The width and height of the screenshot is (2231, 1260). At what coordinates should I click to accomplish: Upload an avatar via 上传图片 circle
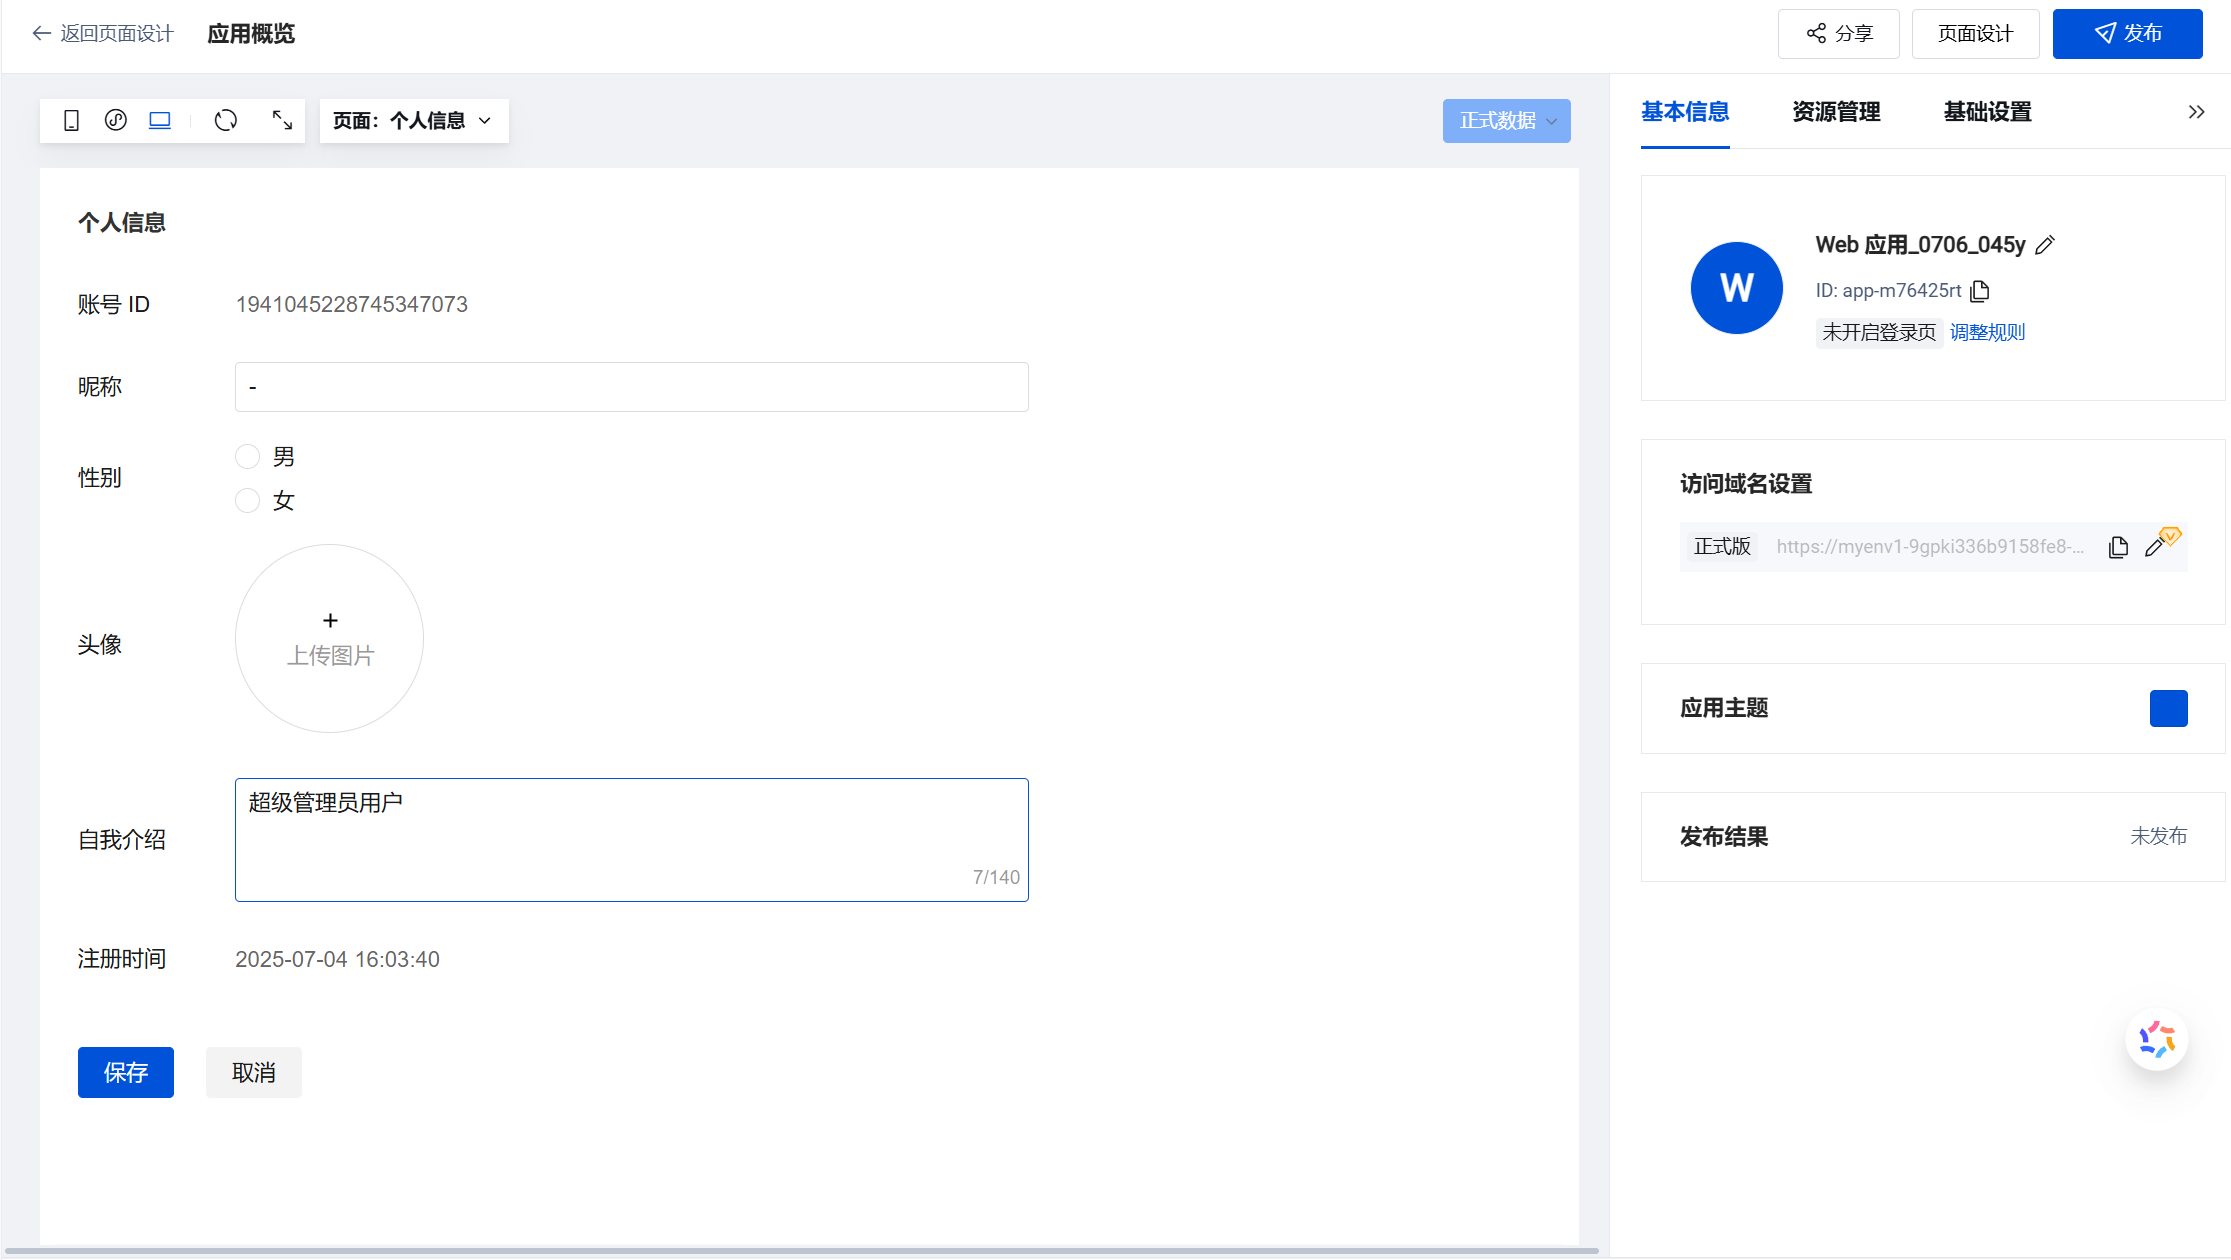coord(329,638)
